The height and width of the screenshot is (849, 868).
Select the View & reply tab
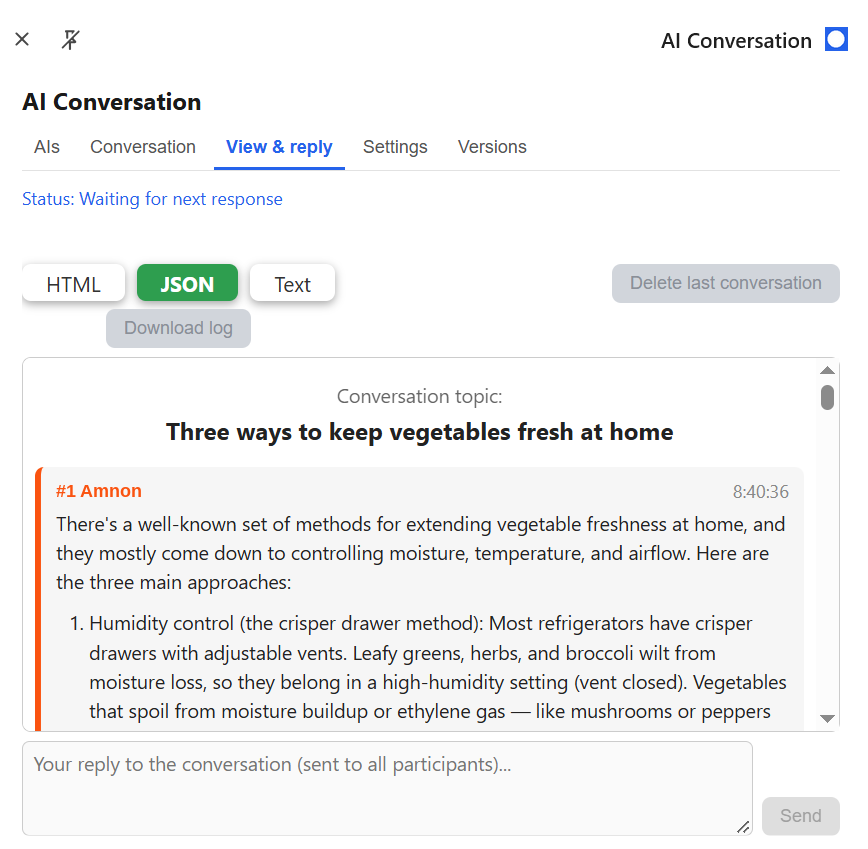pyautogui.click(x=279, y=147)
